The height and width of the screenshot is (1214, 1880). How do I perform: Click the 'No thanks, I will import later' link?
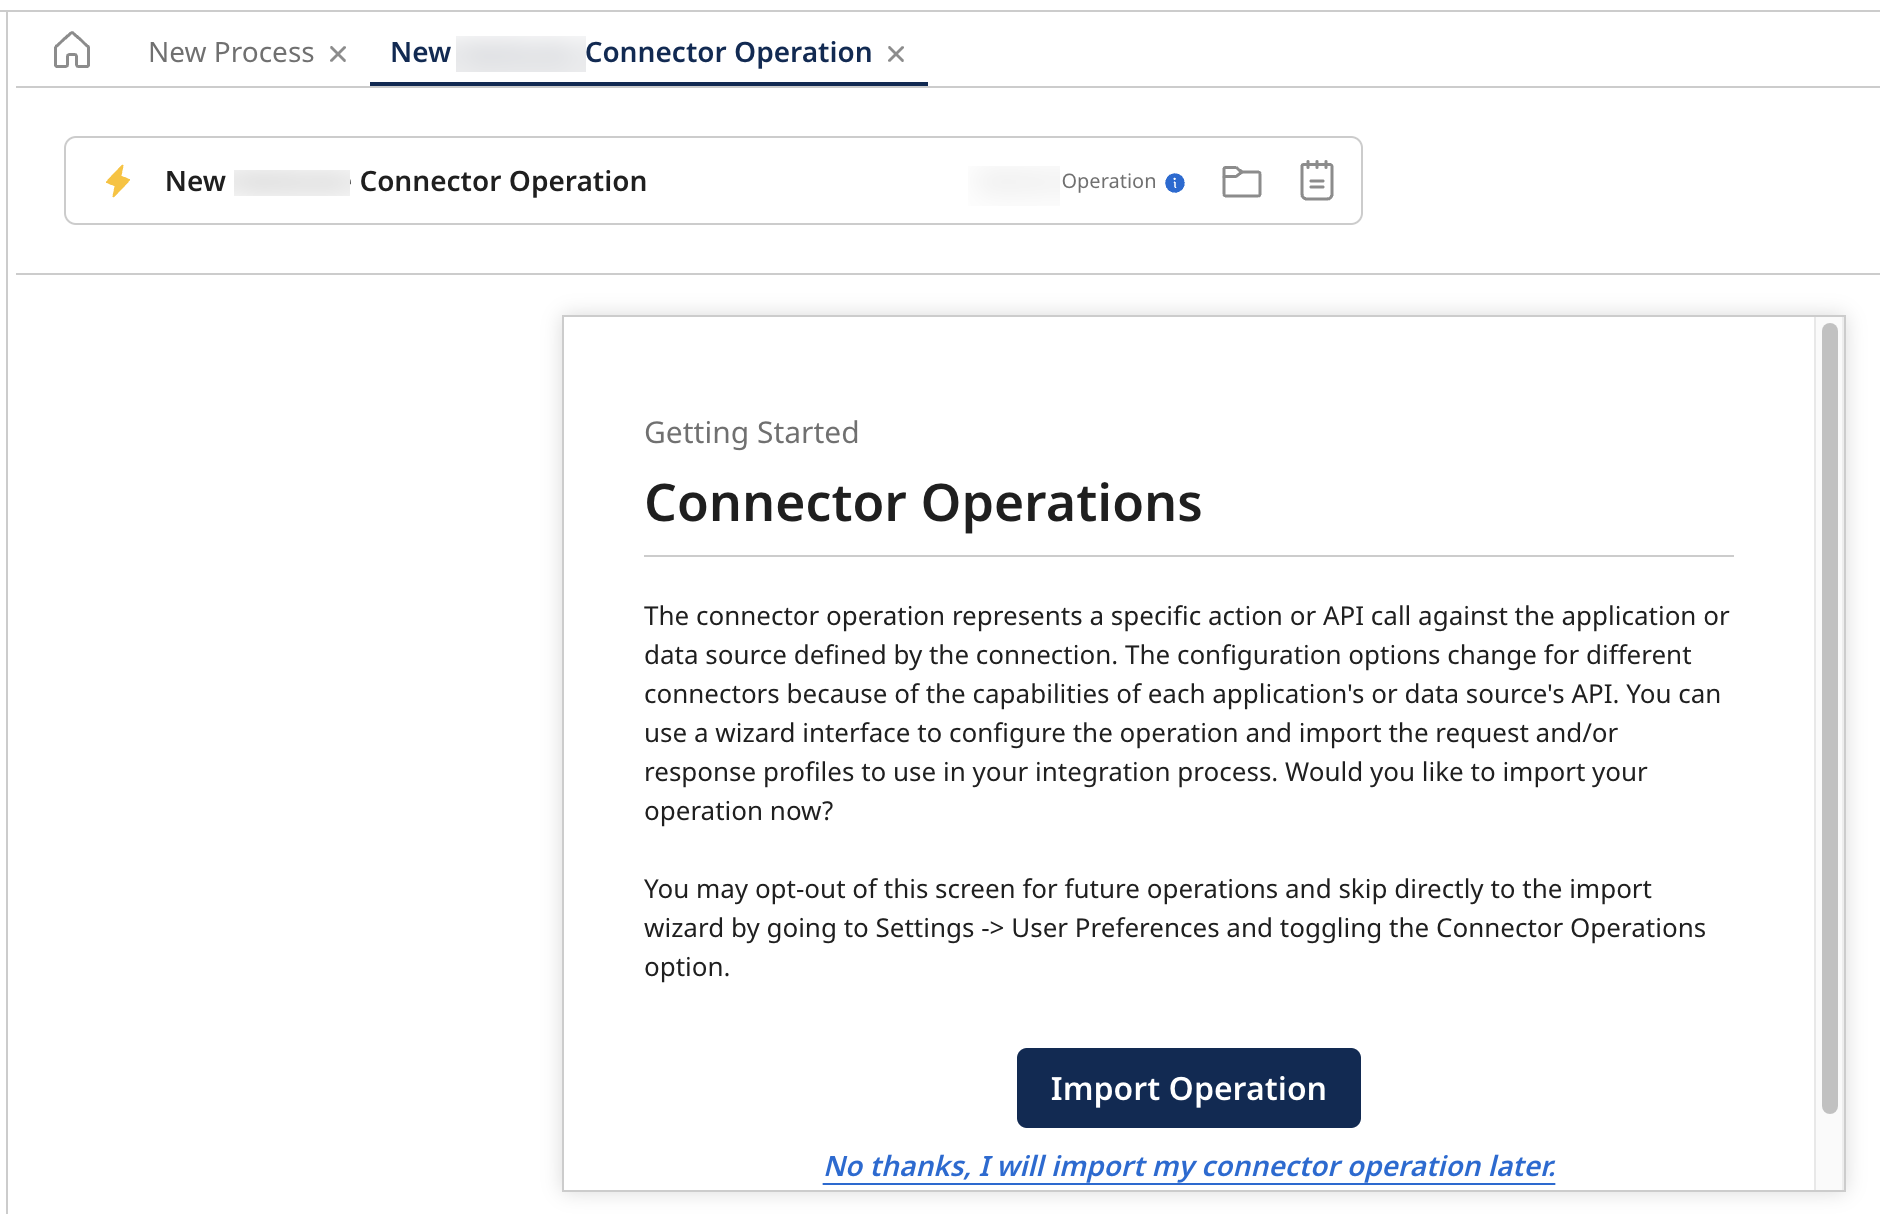click(1188, 1166)
